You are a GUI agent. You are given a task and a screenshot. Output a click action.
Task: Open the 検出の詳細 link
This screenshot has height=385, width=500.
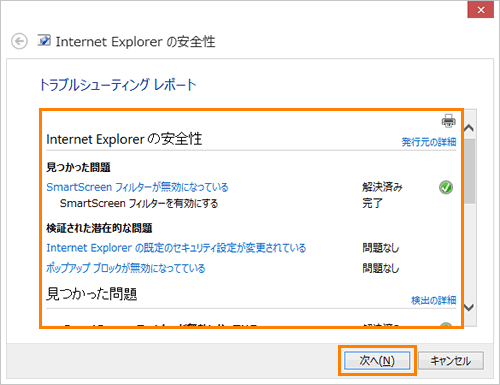pos(433,300)
